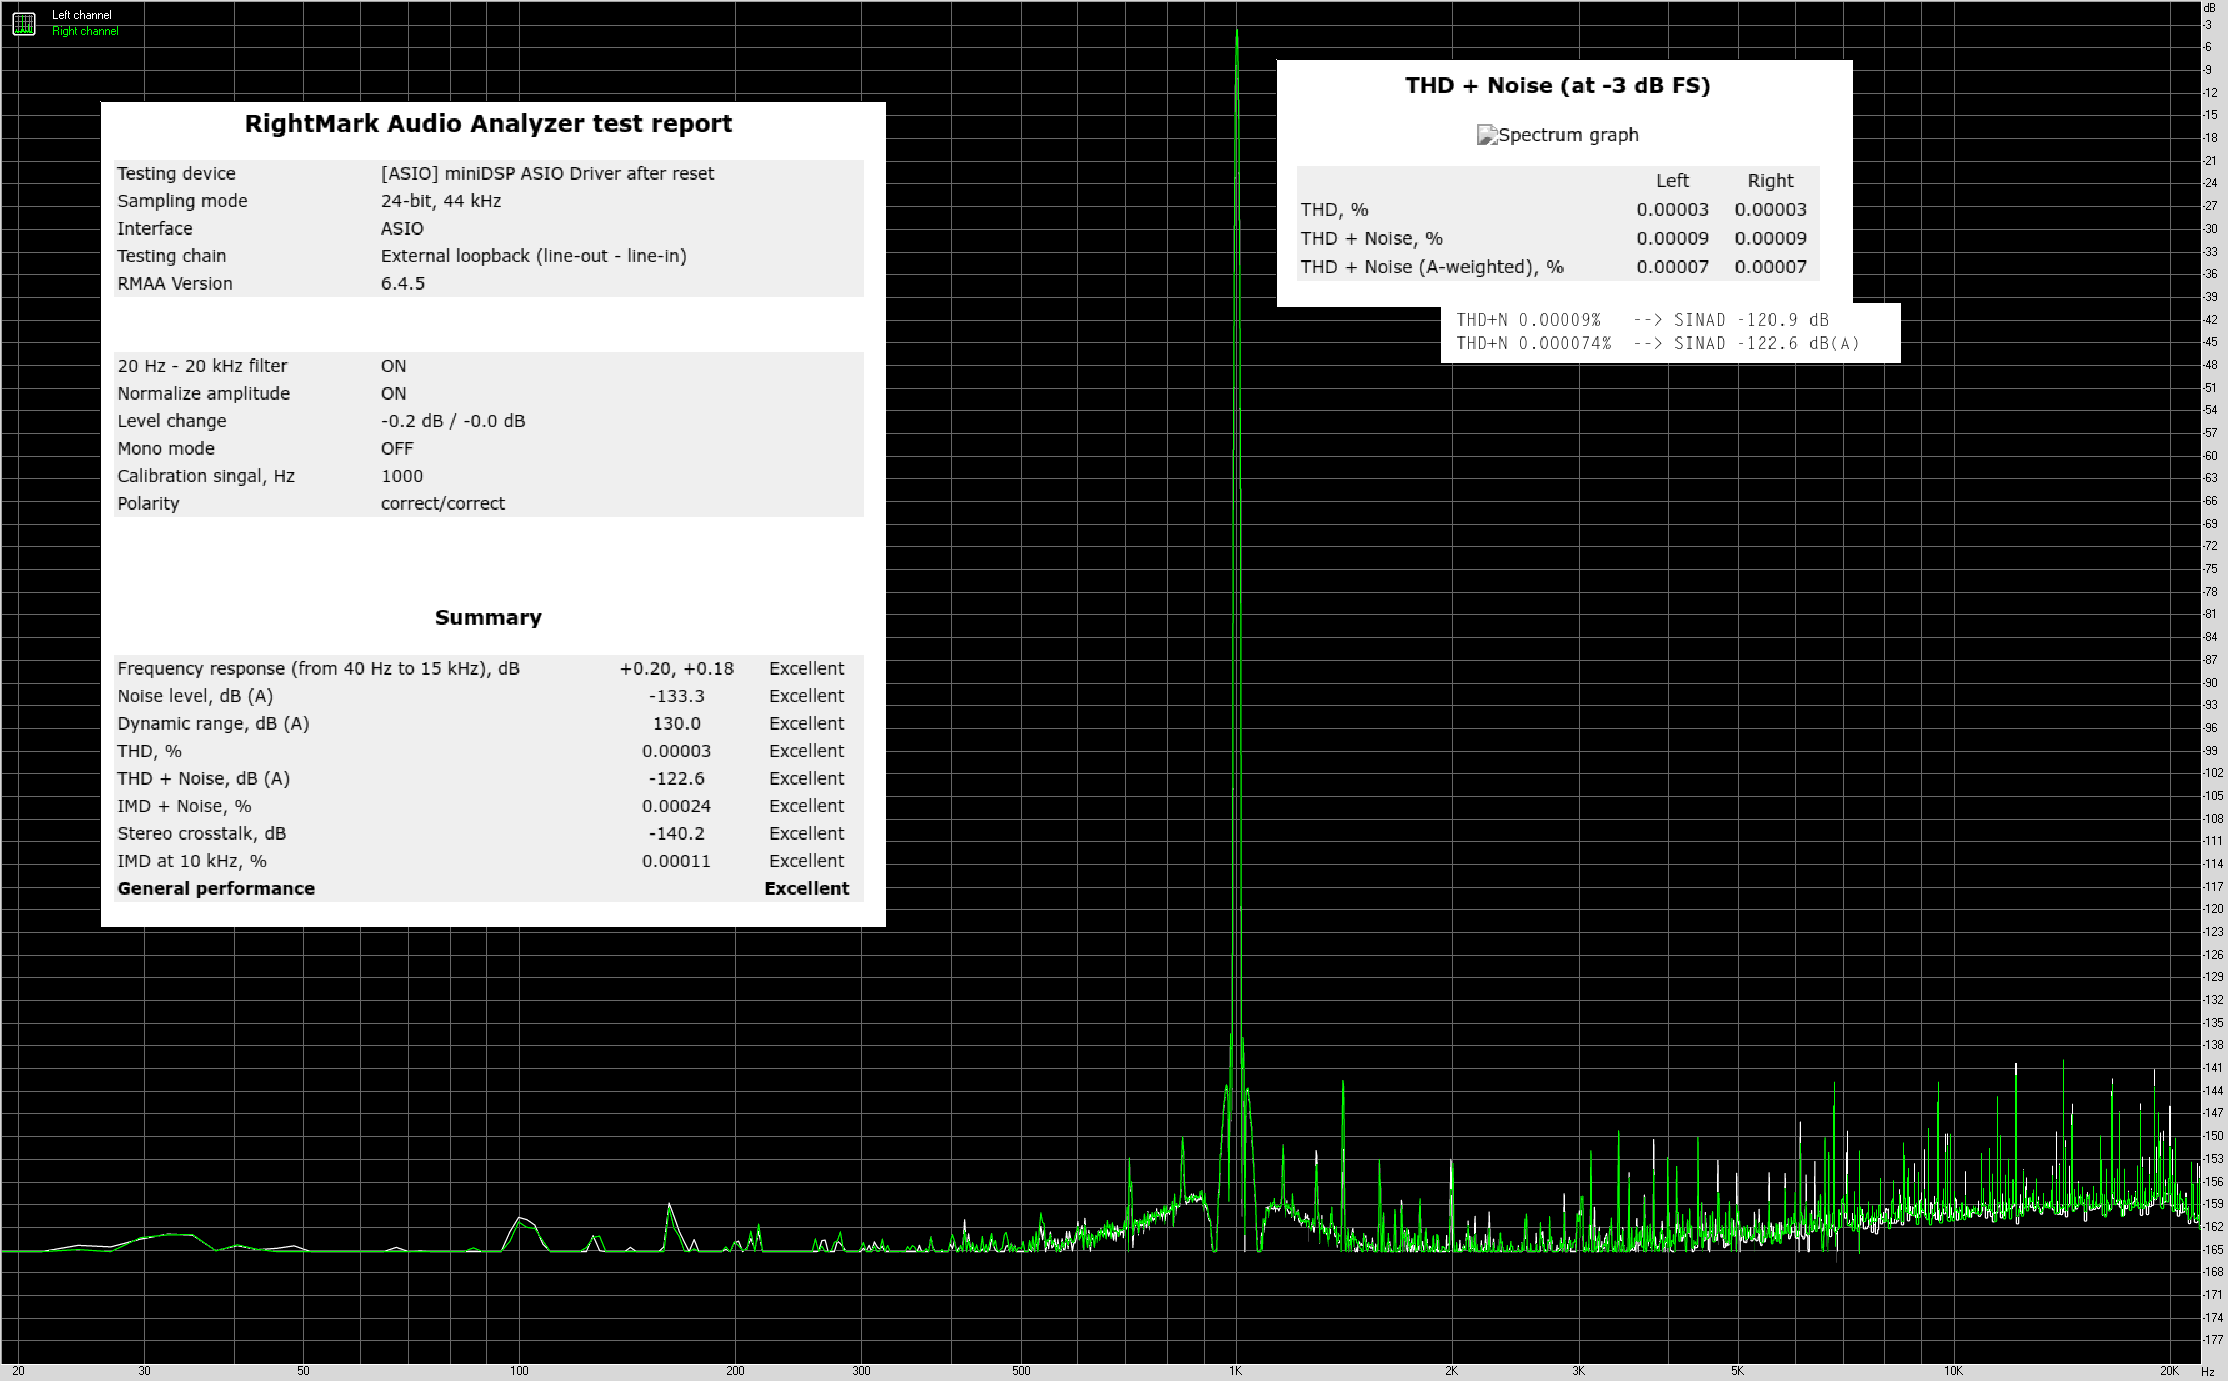Click the spectrum graph icon at top-left
Screen dimensions: 2228x1381
[x=24, y=23]
